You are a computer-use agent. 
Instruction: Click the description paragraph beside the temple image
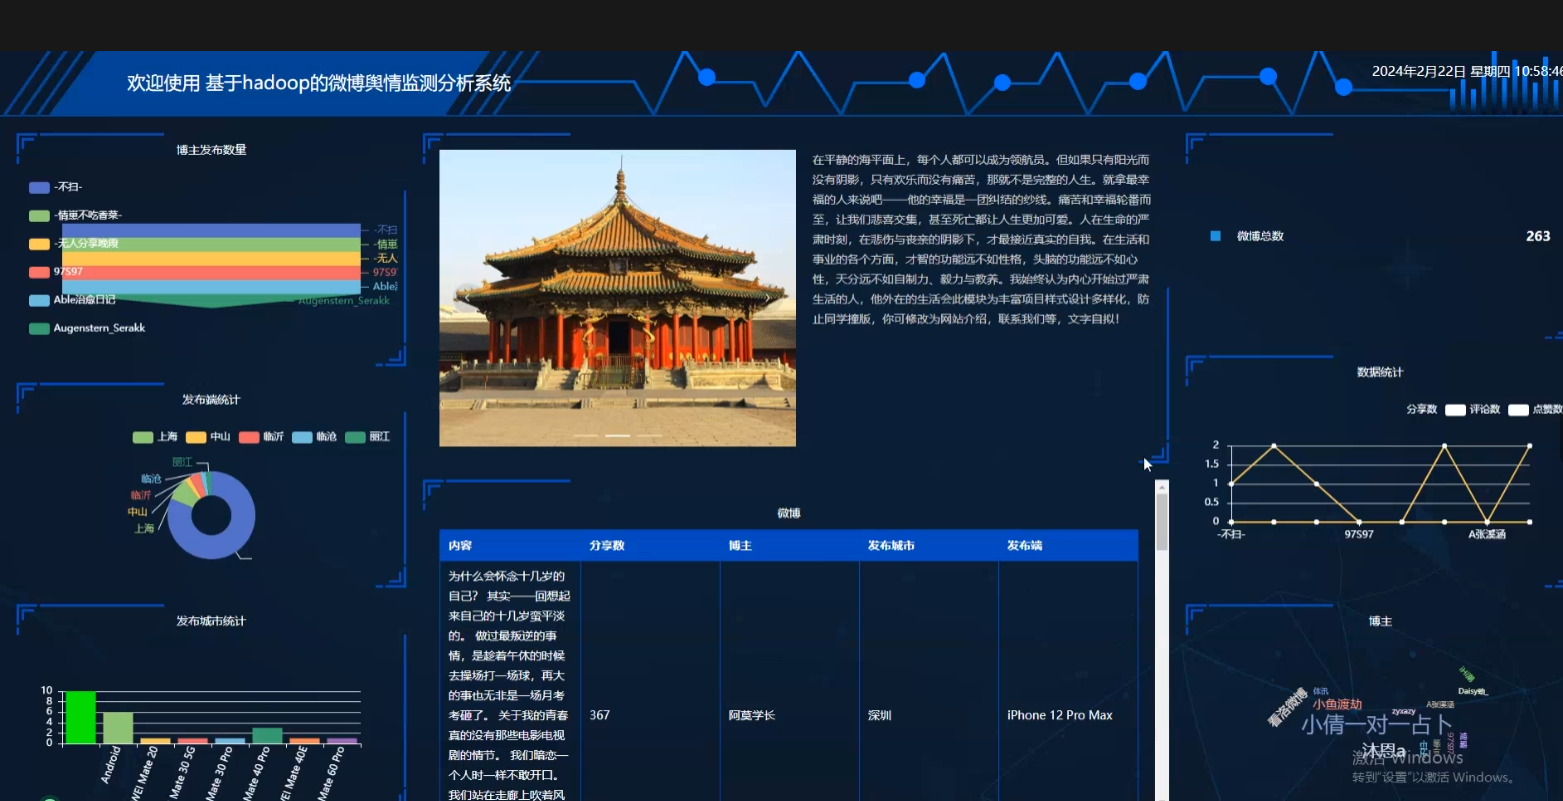981,239
